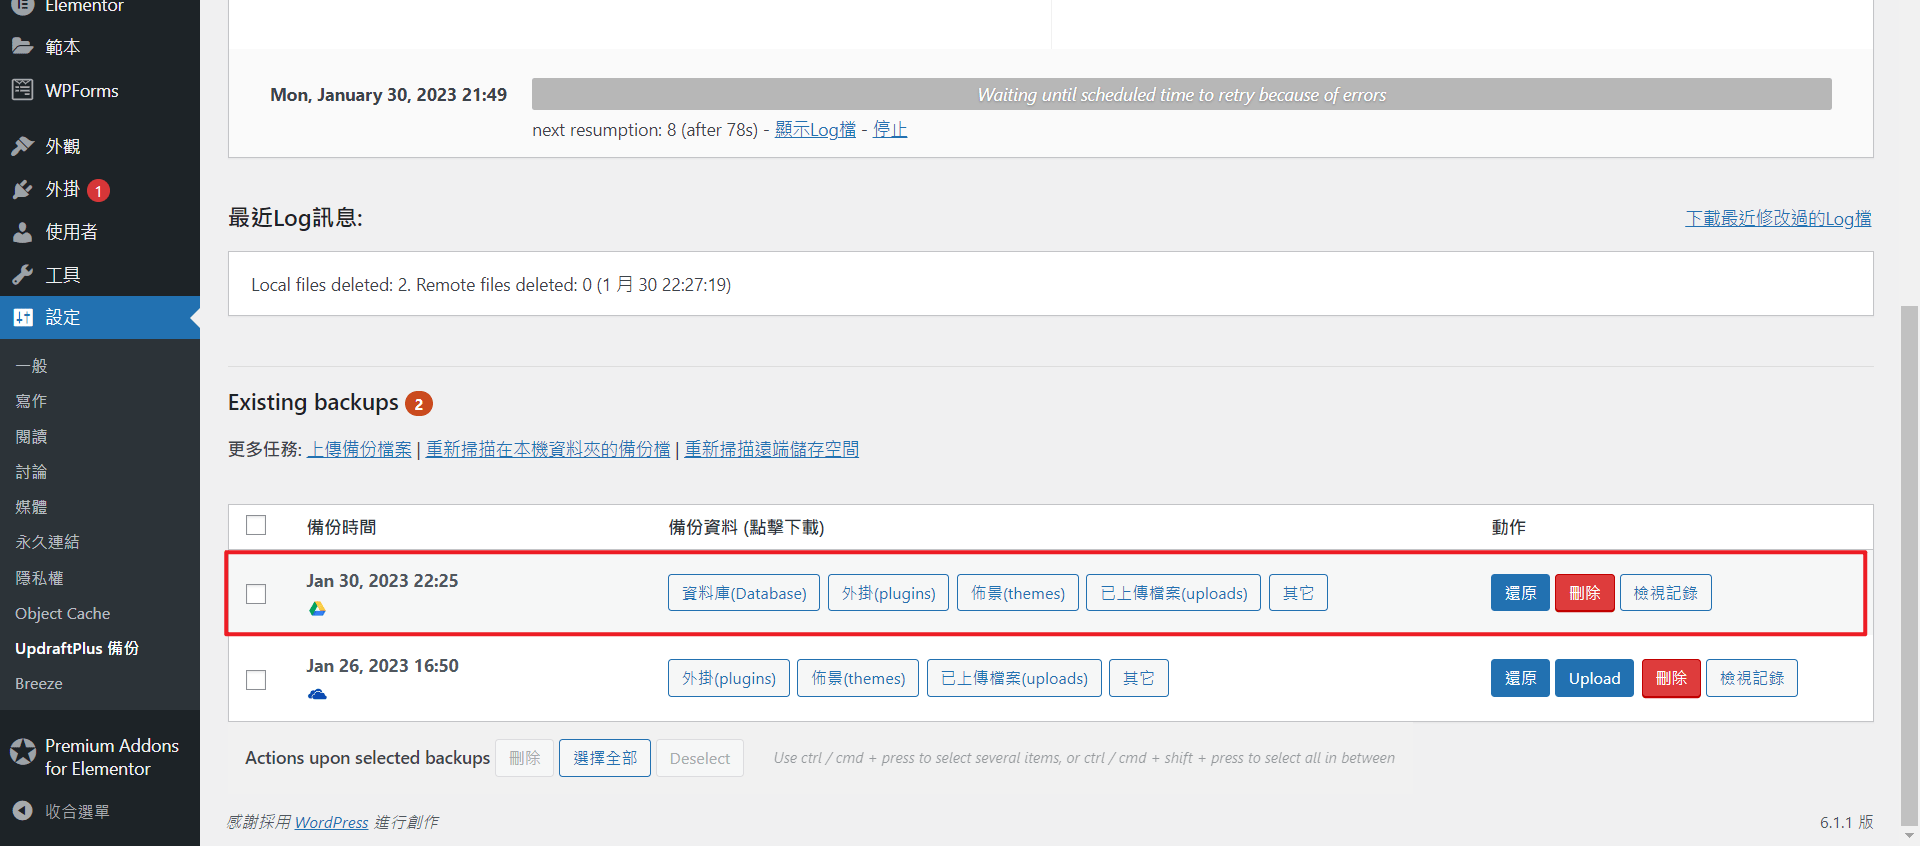Click 還原 for the Jan 30 backup
This screenshot has height=846, width=1920.
[1520, 593]
